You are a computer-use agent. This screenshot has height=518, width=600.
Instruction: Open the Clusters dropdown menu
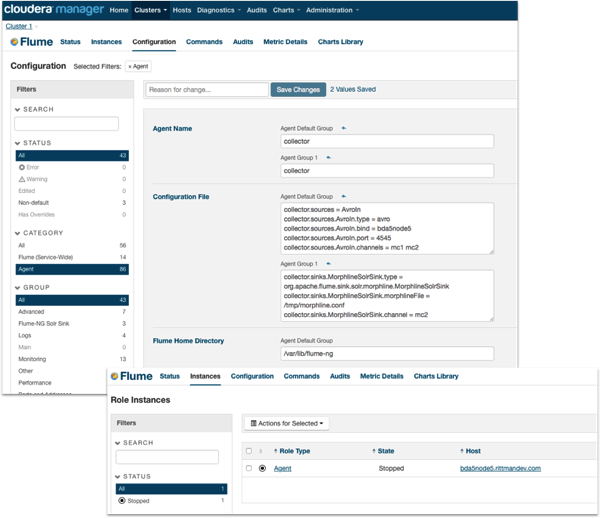click(x=150, y=10)
